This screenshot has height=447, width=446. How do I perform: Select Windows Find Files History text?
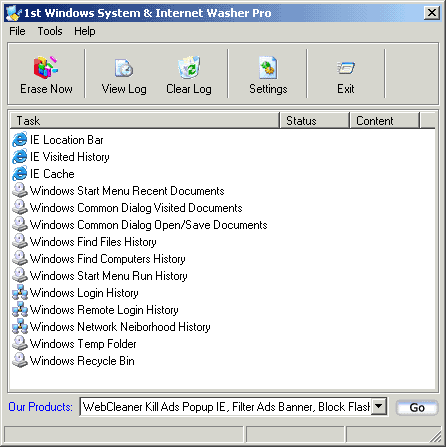[93, 242]
